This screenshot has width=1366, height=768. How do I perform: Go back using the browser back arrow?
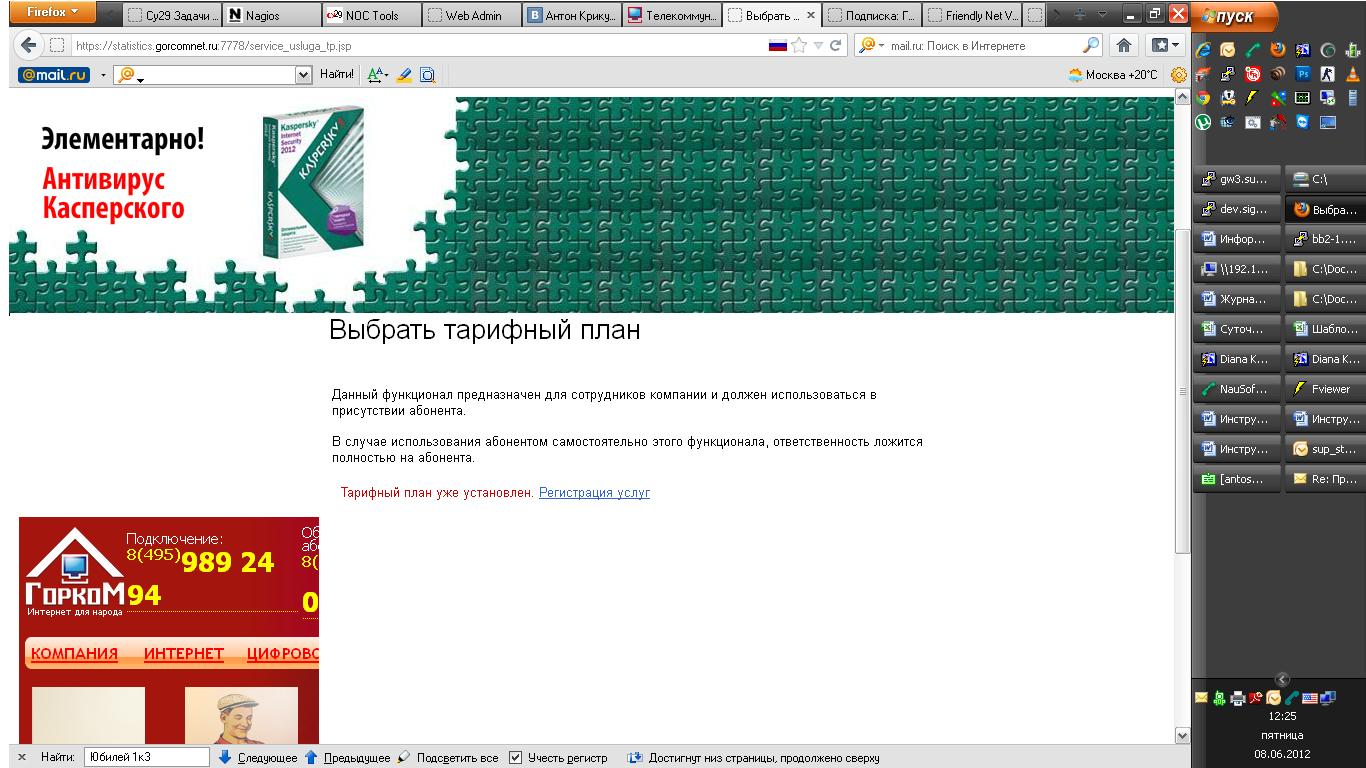tap(28, 45)
